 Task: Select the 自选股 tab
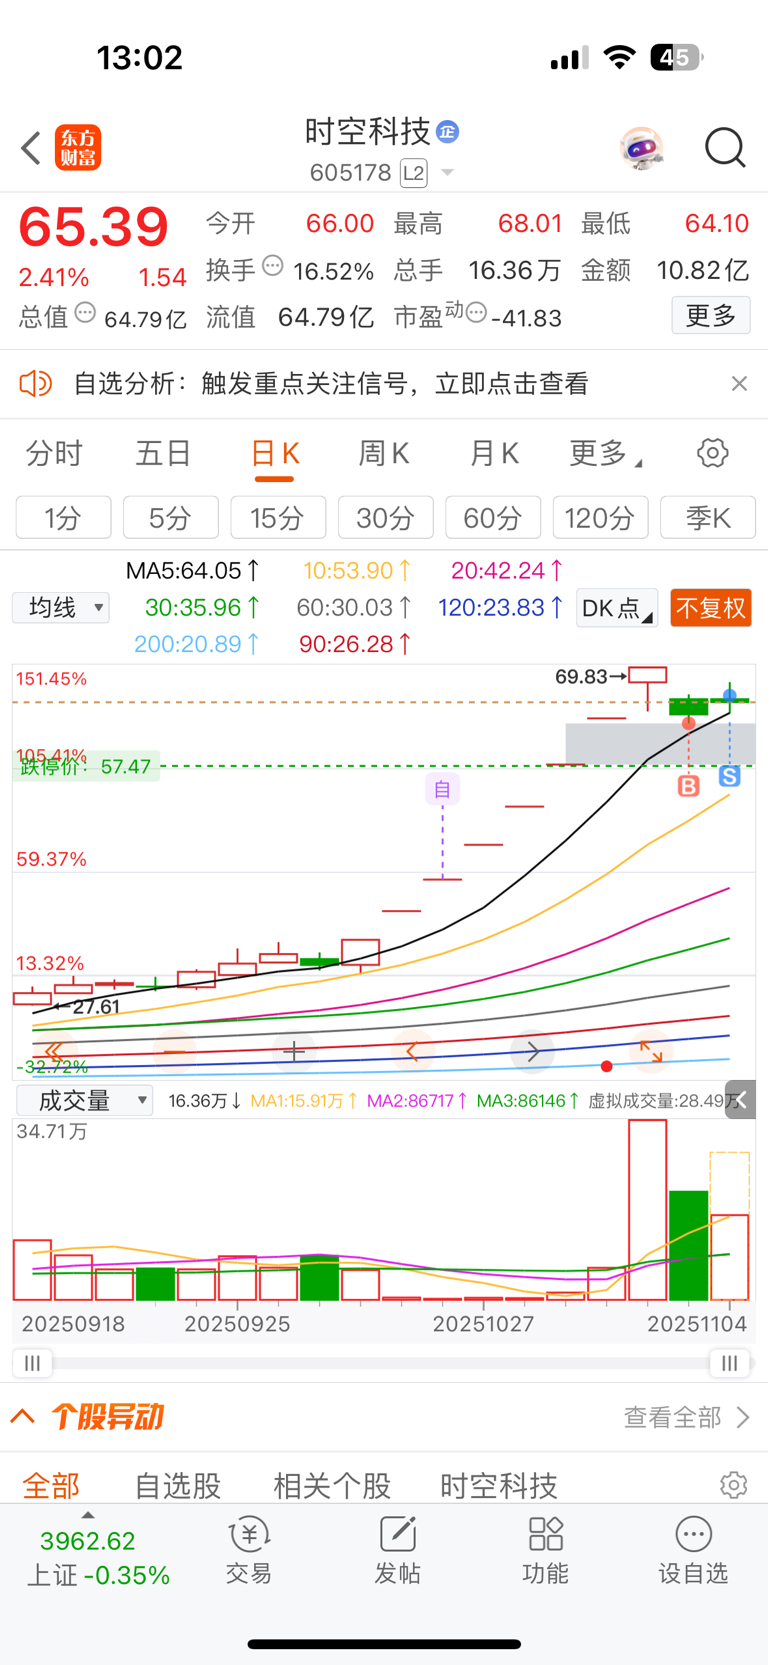coord(178,1486)
